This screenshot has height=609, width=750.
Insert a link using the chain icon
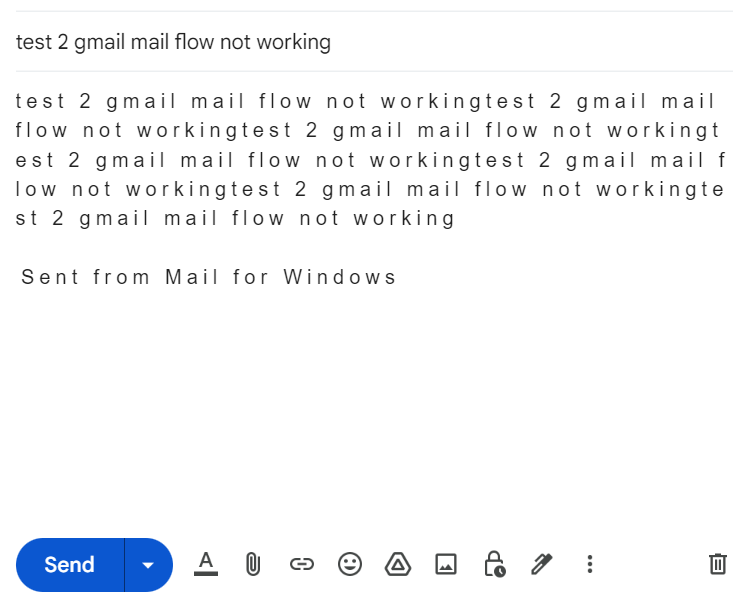[302, 565]
